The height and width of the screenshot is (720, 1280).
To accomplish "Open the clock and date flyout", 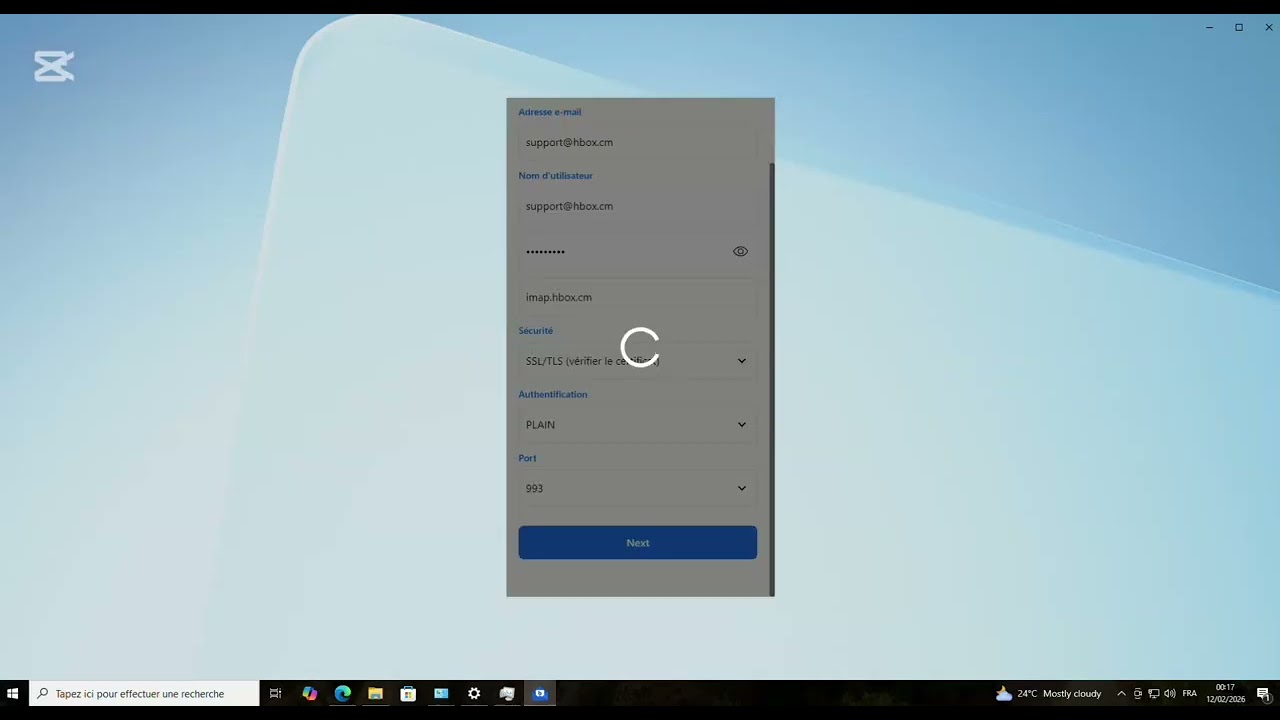I will click(1225, 694).
